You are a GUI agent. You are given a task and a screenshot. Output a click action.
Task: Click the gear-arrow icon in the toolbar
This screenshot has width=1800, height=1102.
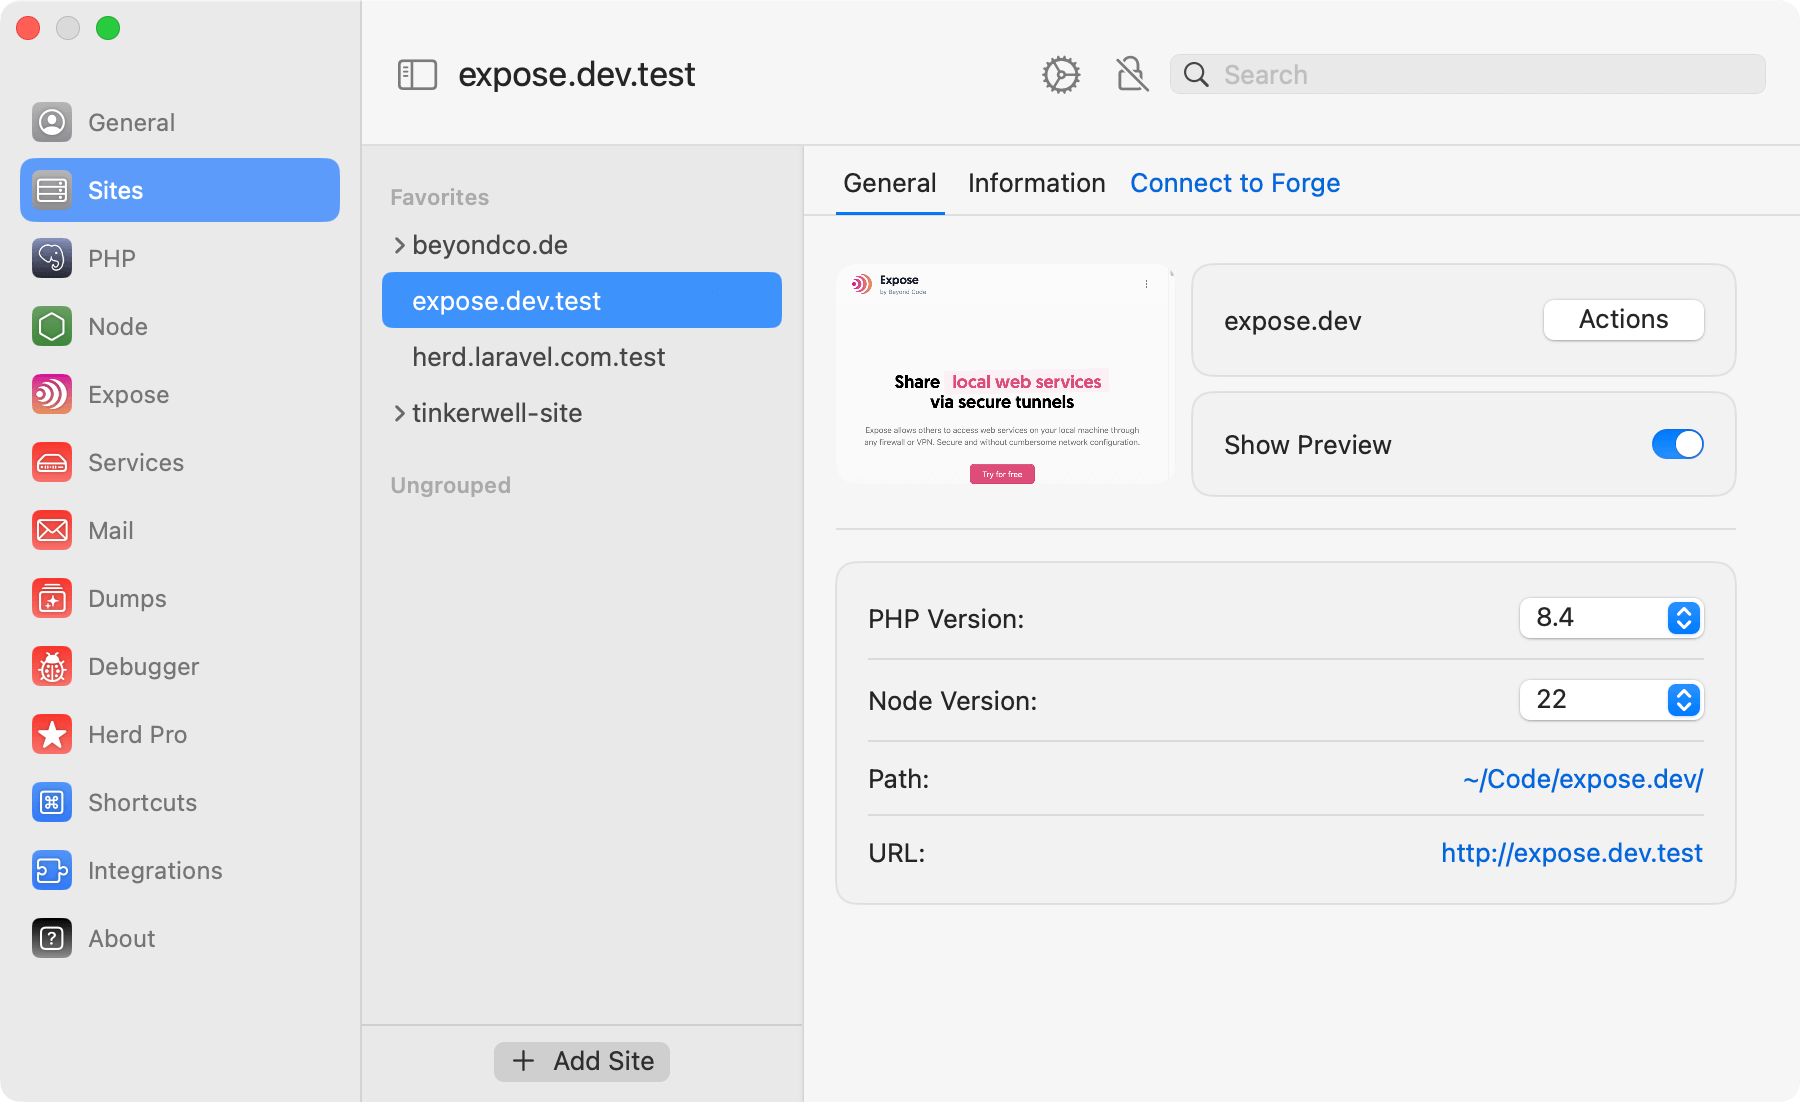(1061, 75)
